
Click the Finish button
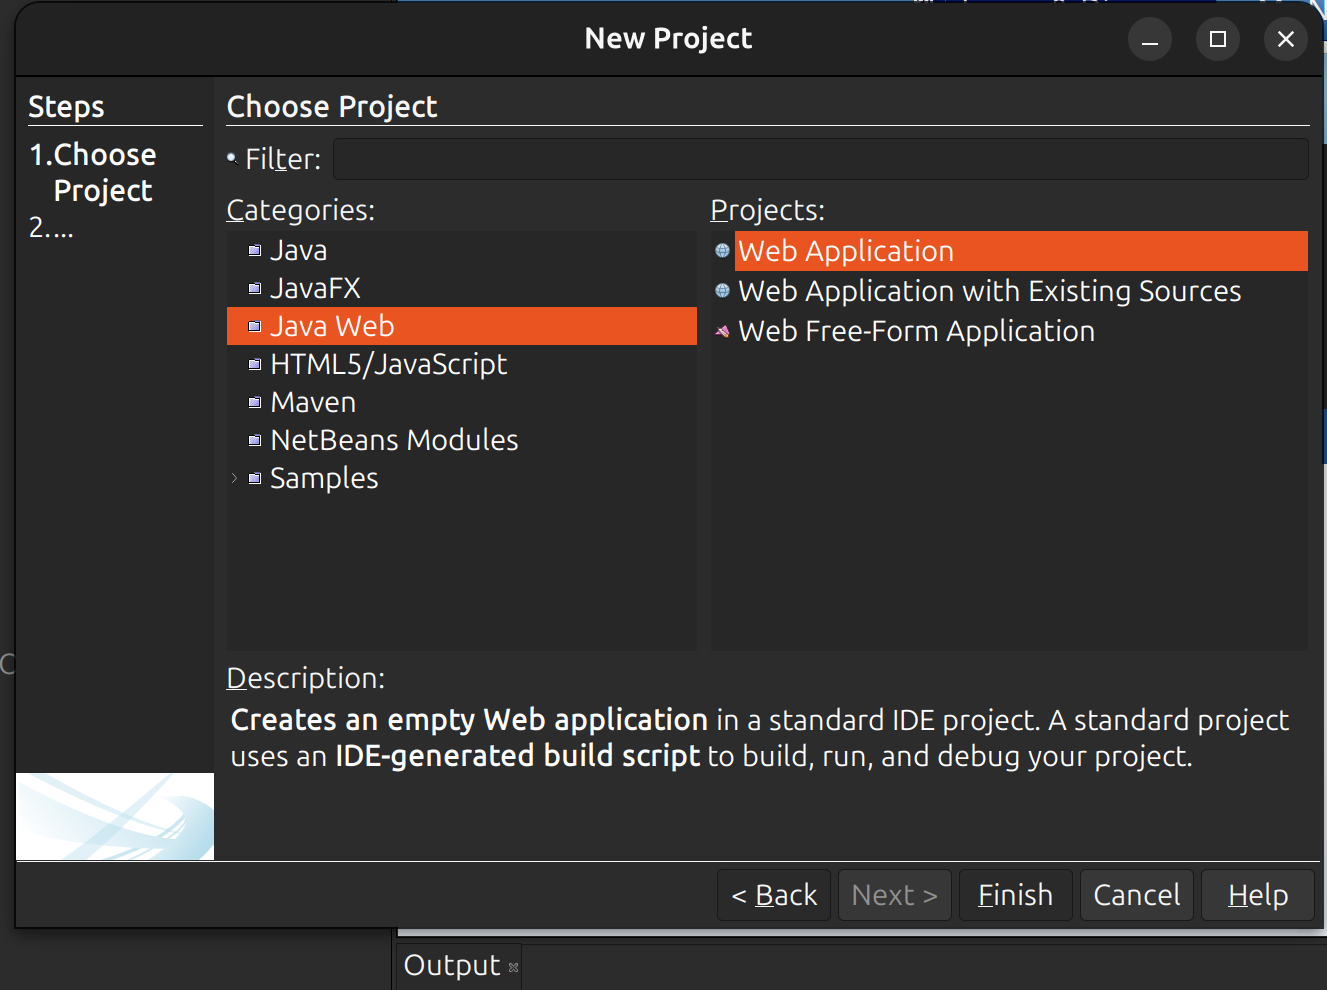tap(1015, 895)
